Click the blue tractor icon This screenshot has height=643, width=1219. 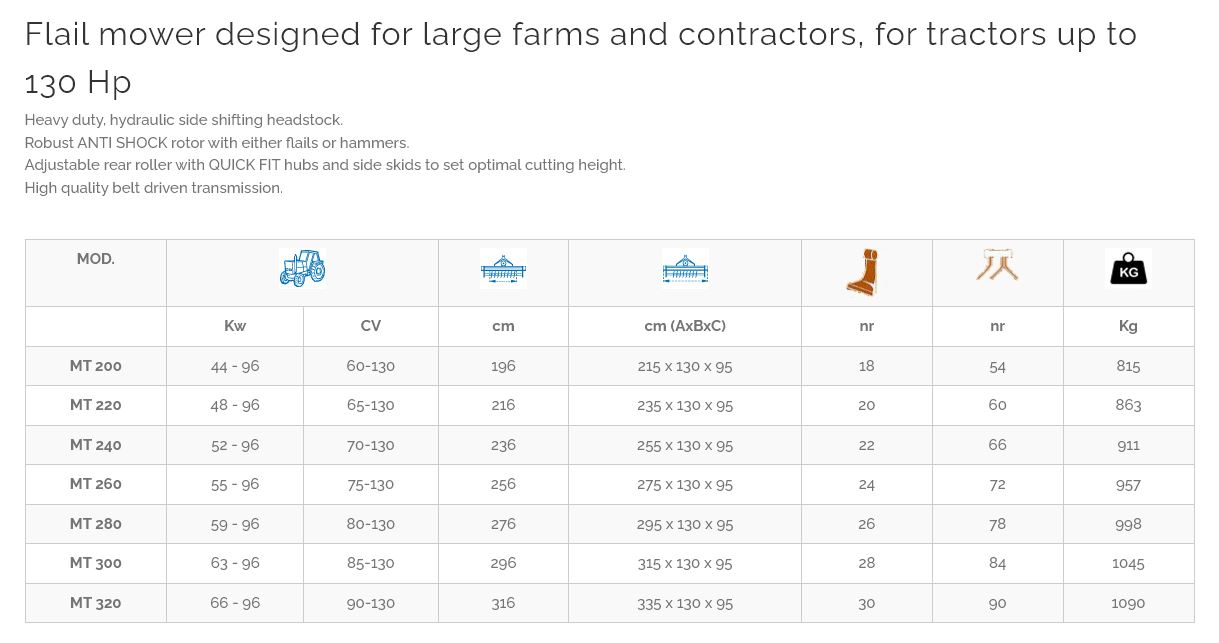point(302,268)
